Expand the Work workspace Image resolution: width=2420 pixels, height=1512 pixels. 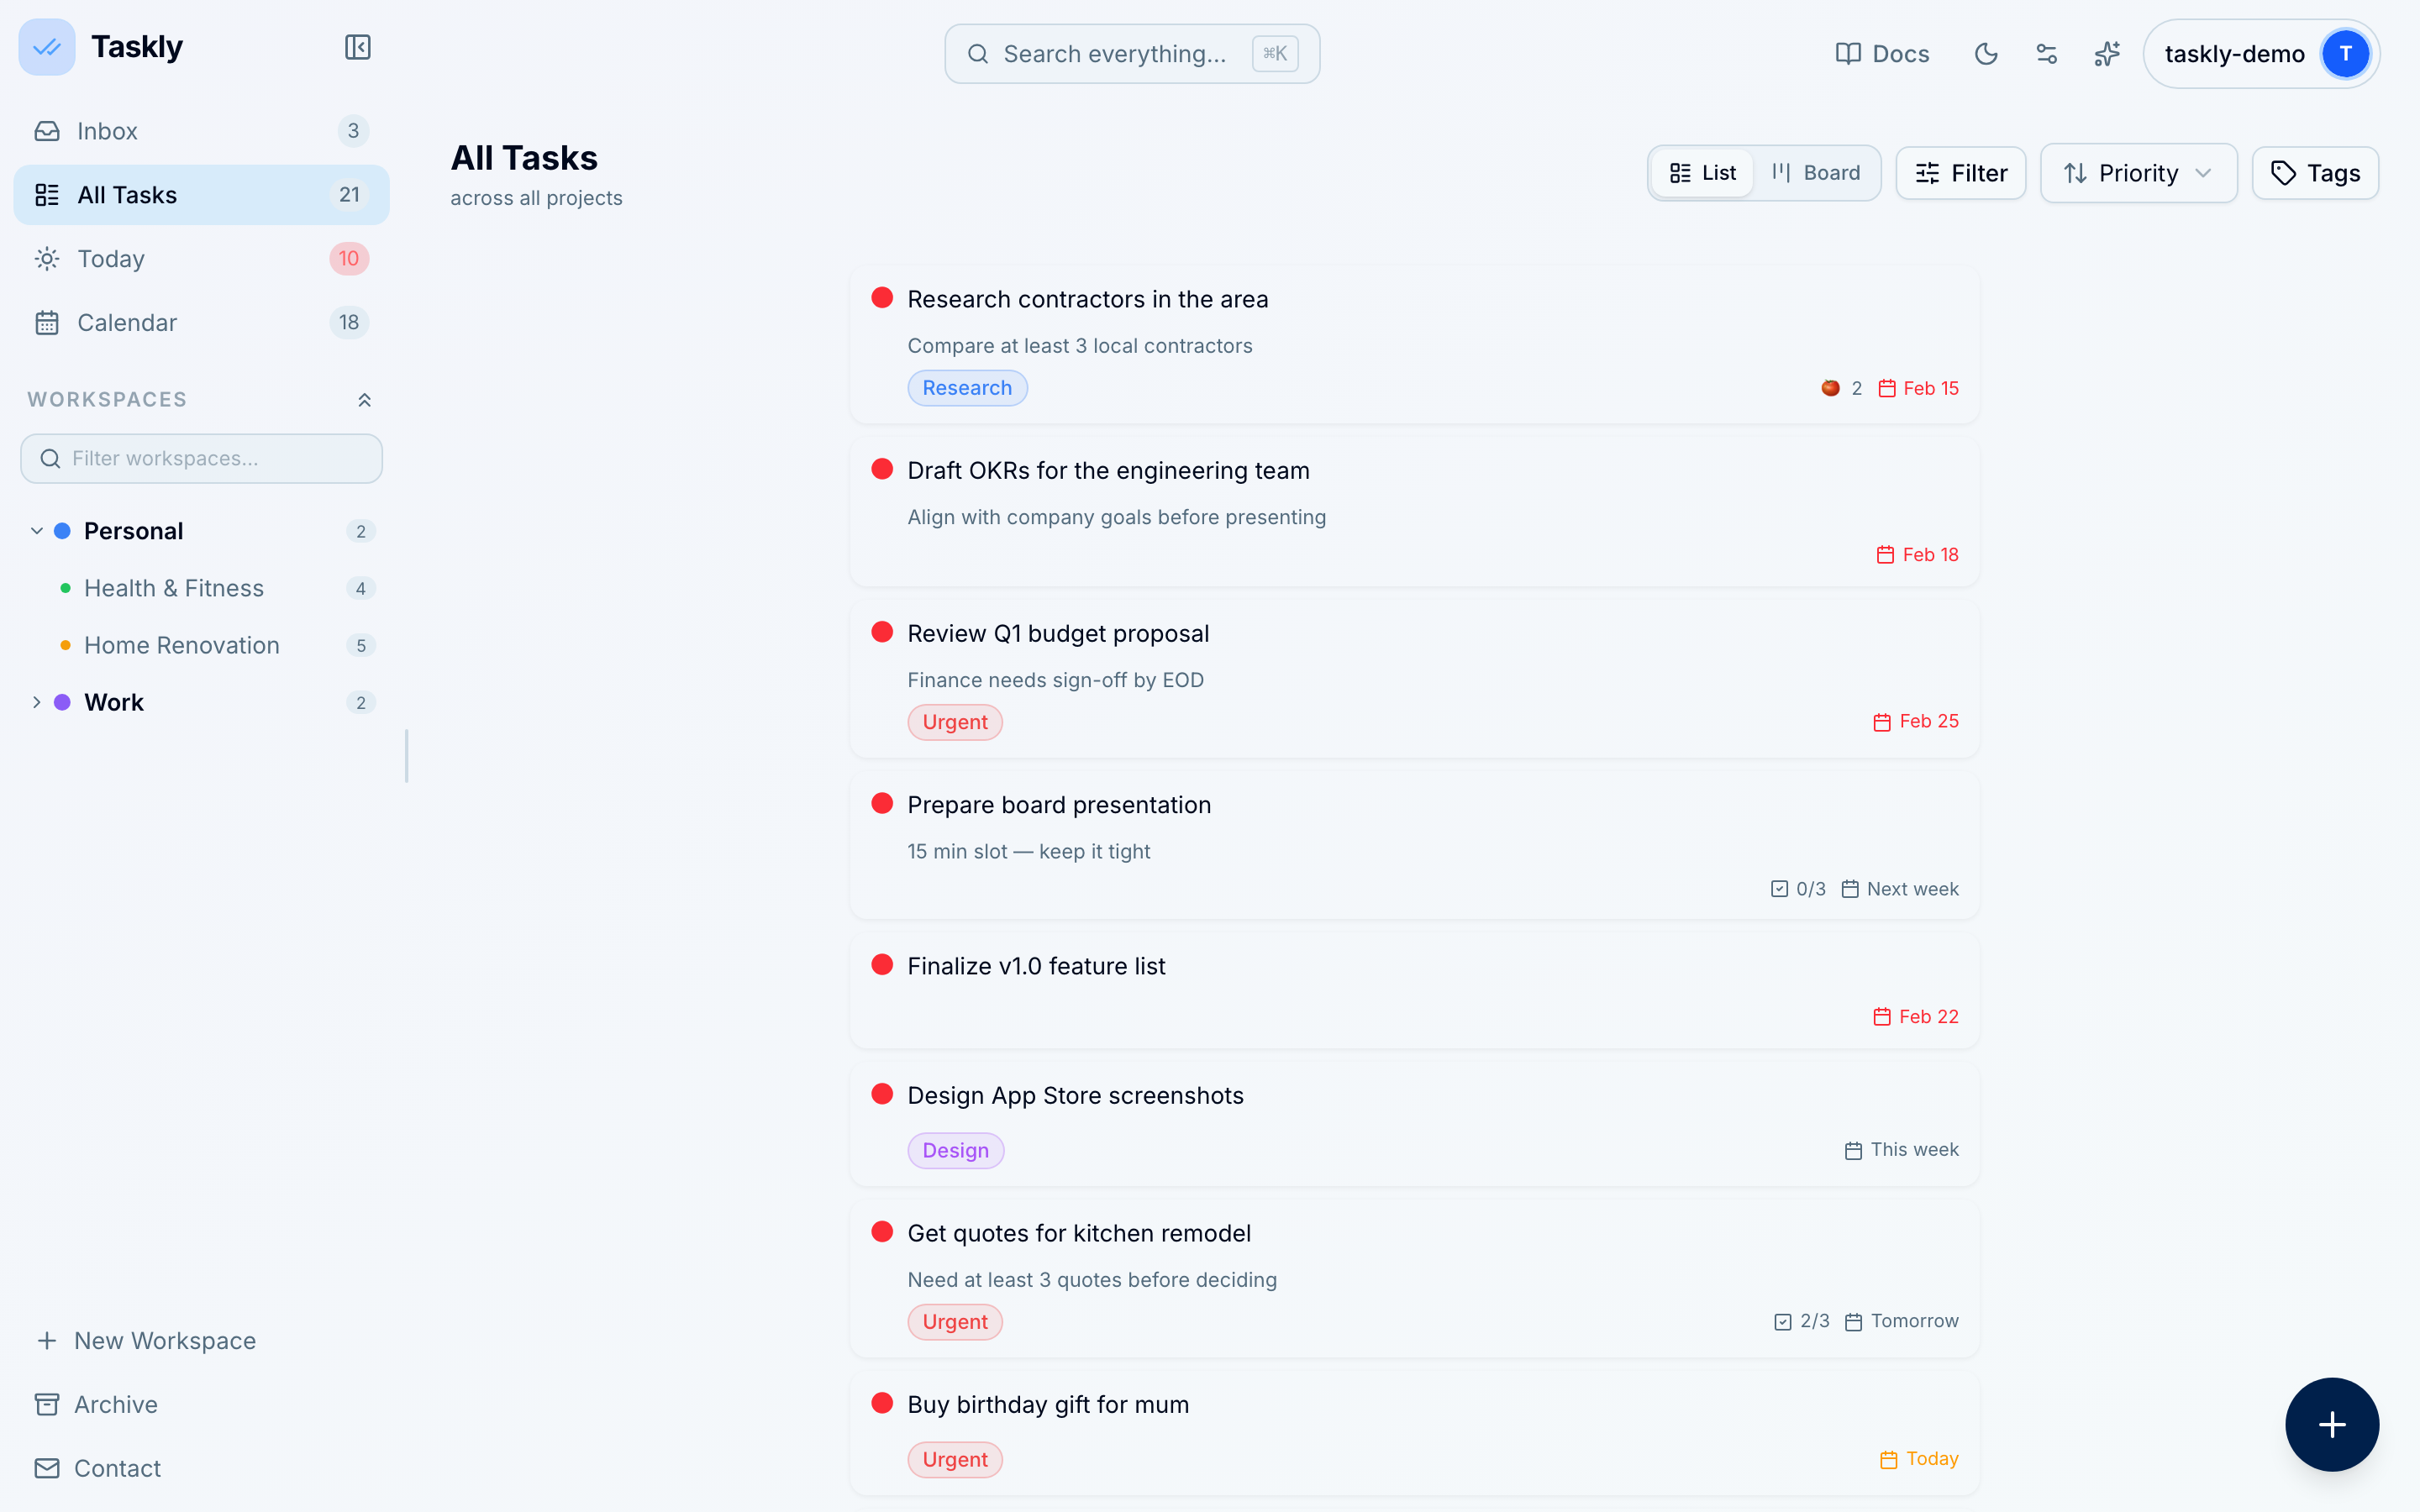(x=37, y=702)
